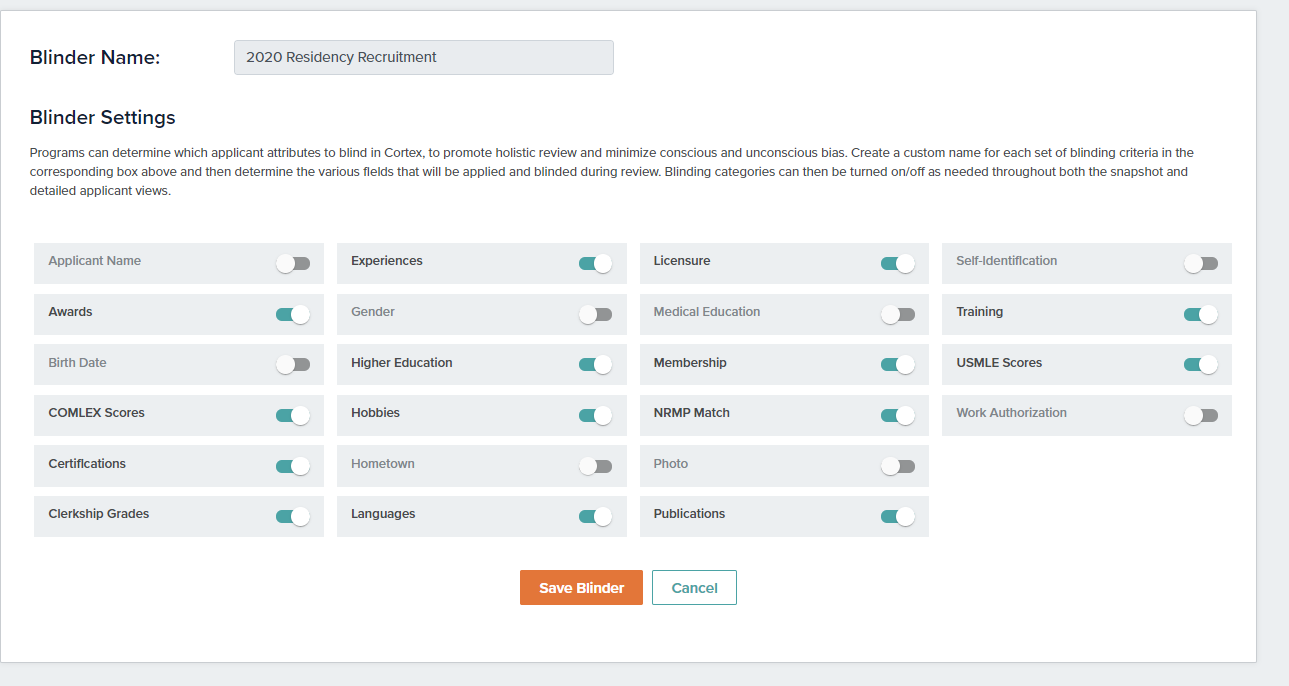Disable the Membership blinder toggle
Screen dimensions: 1289x686
[898, 365]
